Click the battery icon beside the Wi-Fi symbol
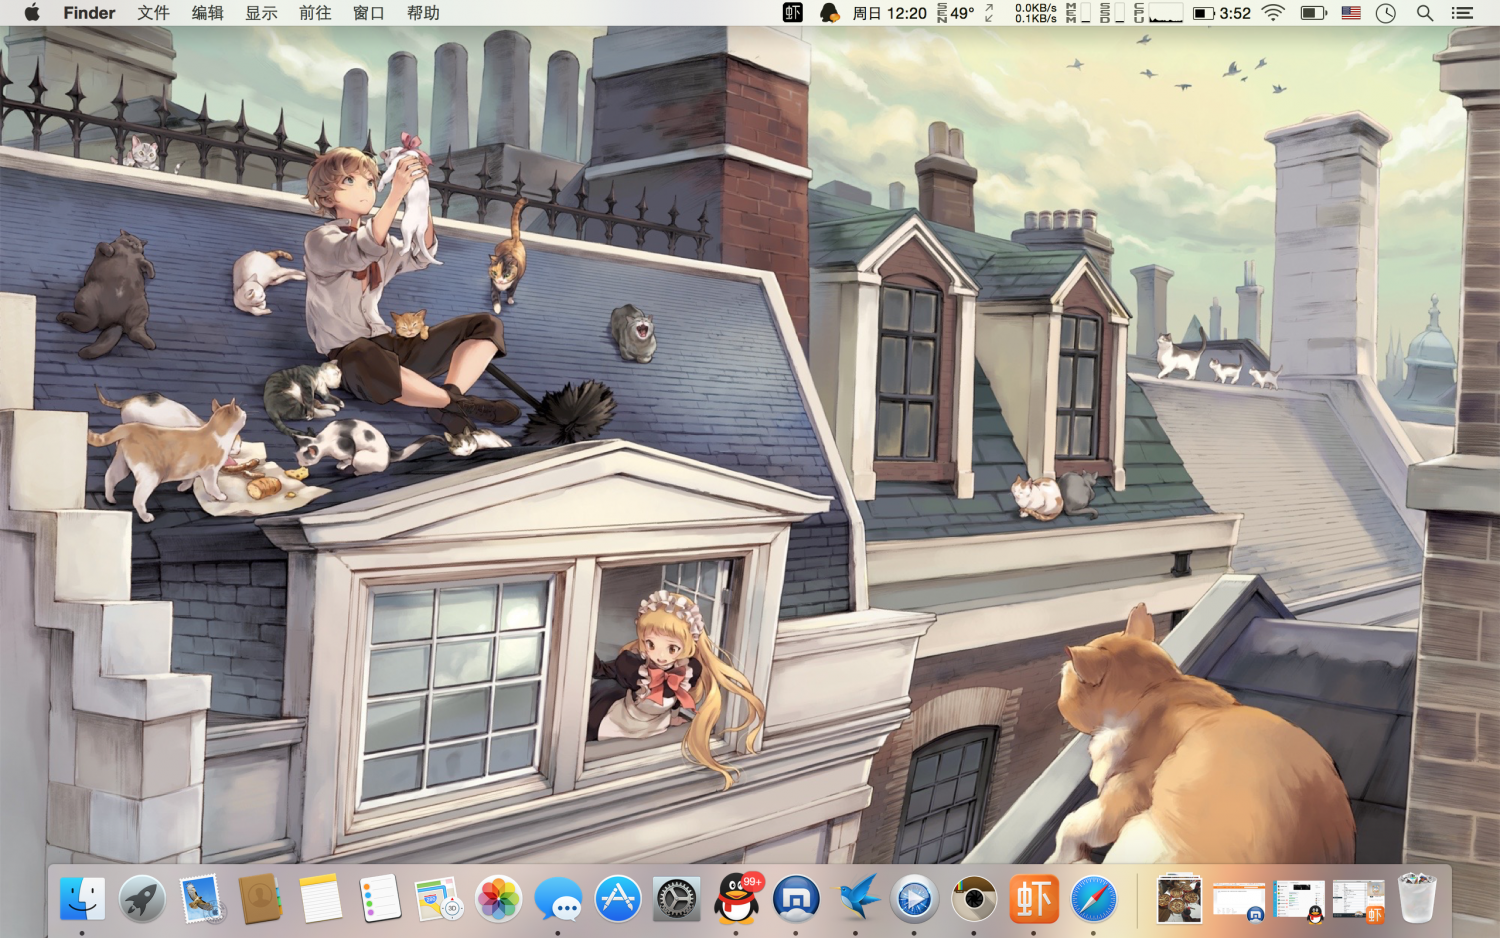The height and width of the screenshot is (938, 1500). (1313, 13)
